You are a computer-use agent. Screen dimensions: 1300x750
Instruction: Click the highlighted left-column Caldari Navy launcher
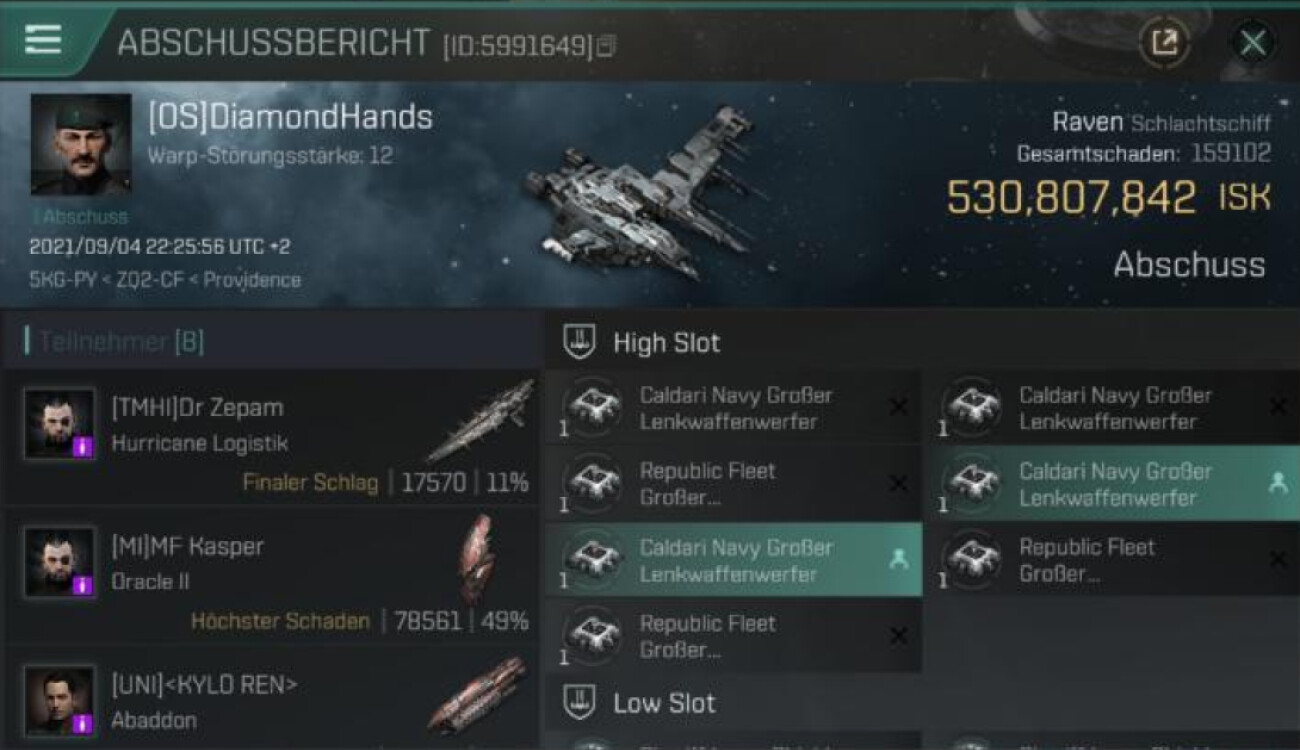pos(733,560)
